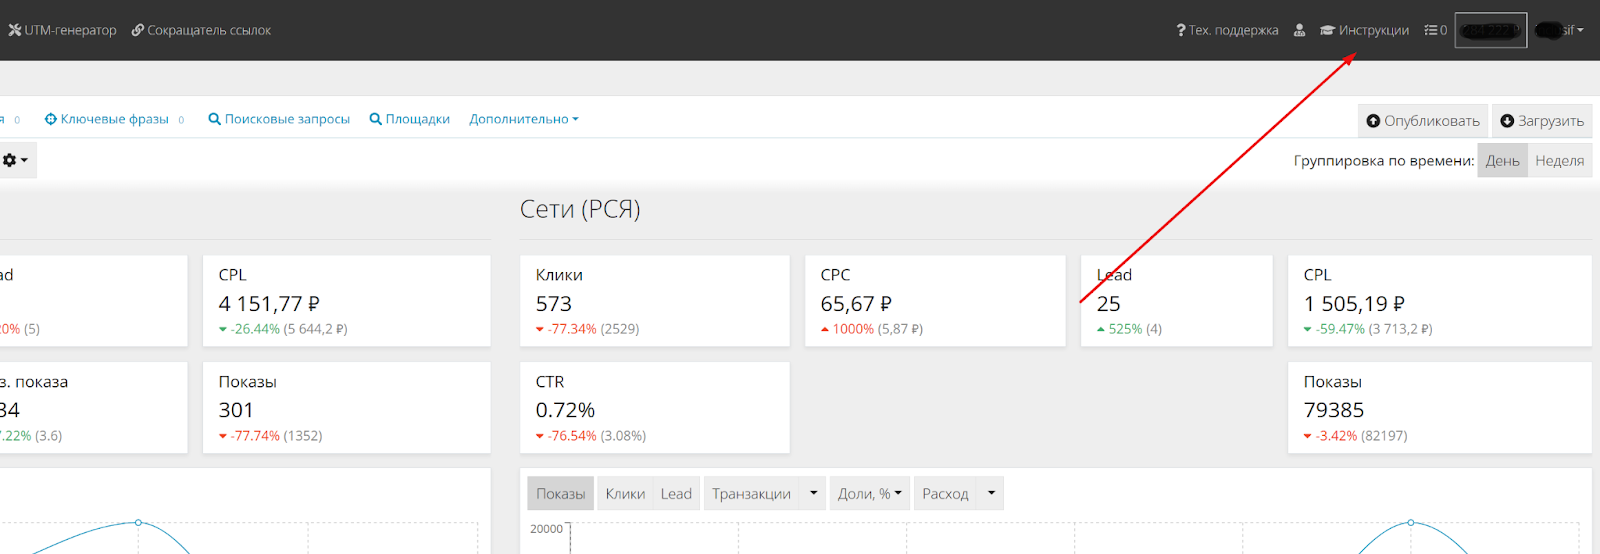Open the UTM-генератор tool
Image resolution: width=1600 pixels, height=554 pixels.
[x=62, y=30]
